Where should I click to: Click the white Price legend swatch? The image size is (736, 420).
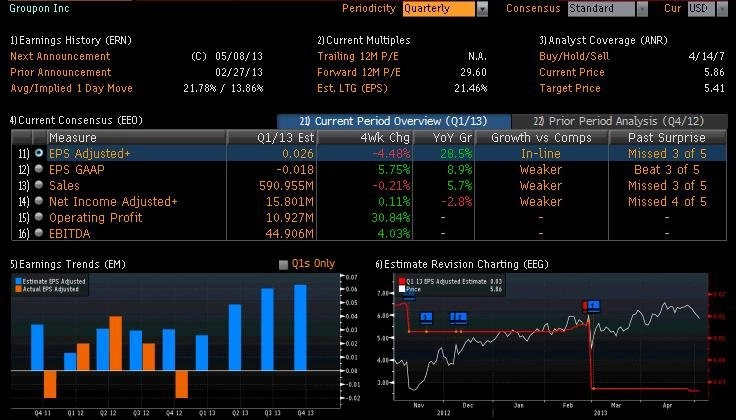coord(402,289)
